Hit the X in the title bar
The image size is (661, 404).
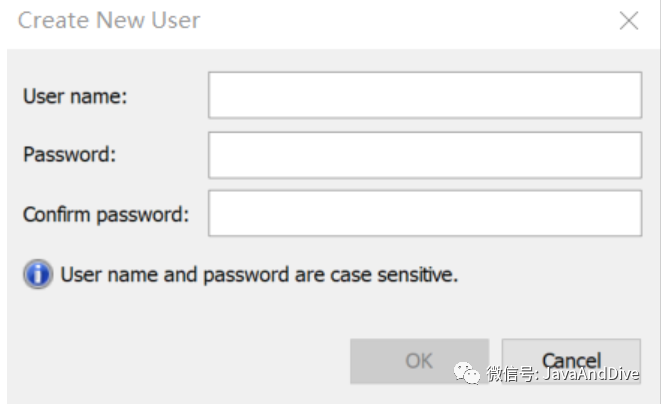pyautogui.click(x=628, y=21)
